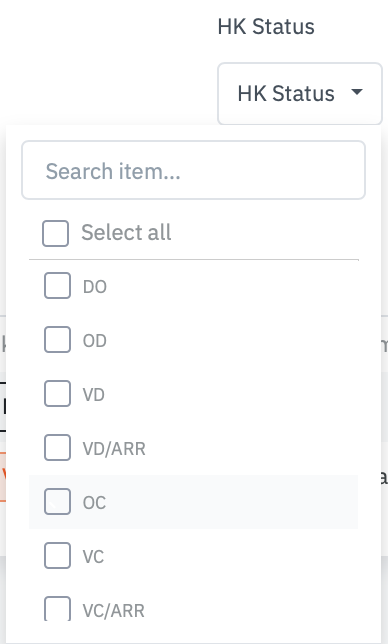Enable the VC checkbox box

(57, 556)
